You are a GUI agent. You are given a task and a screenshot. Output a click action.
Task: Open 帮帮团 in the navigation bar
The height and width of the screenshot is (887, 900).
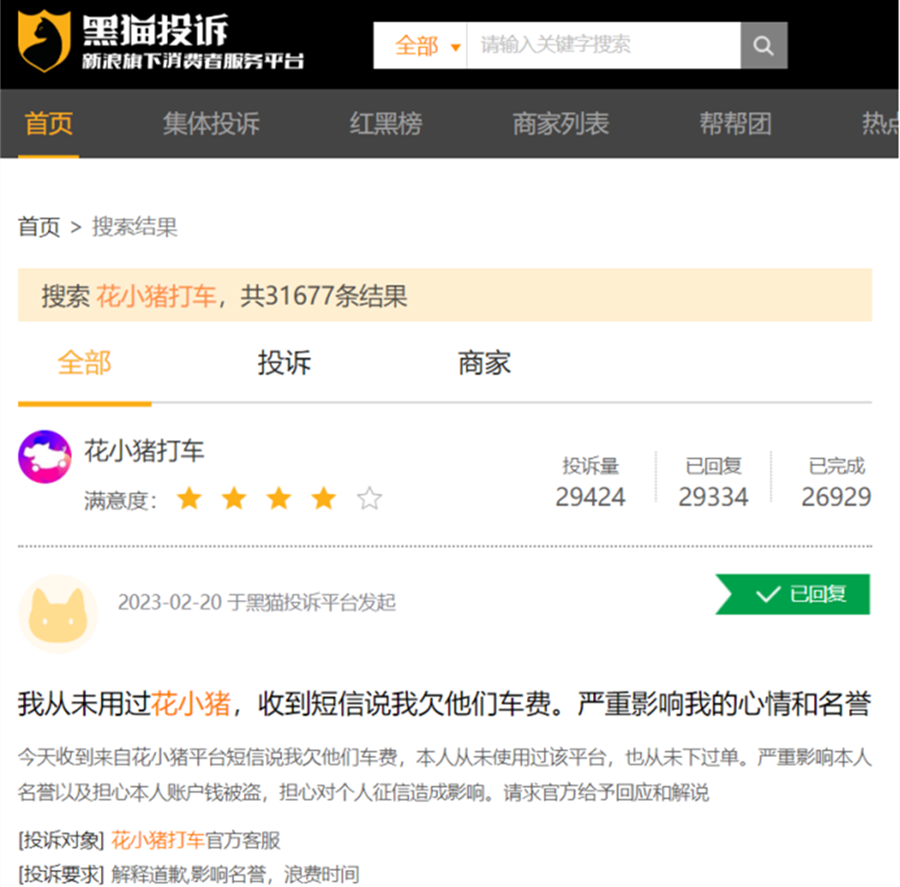click(x=735, y=124)
